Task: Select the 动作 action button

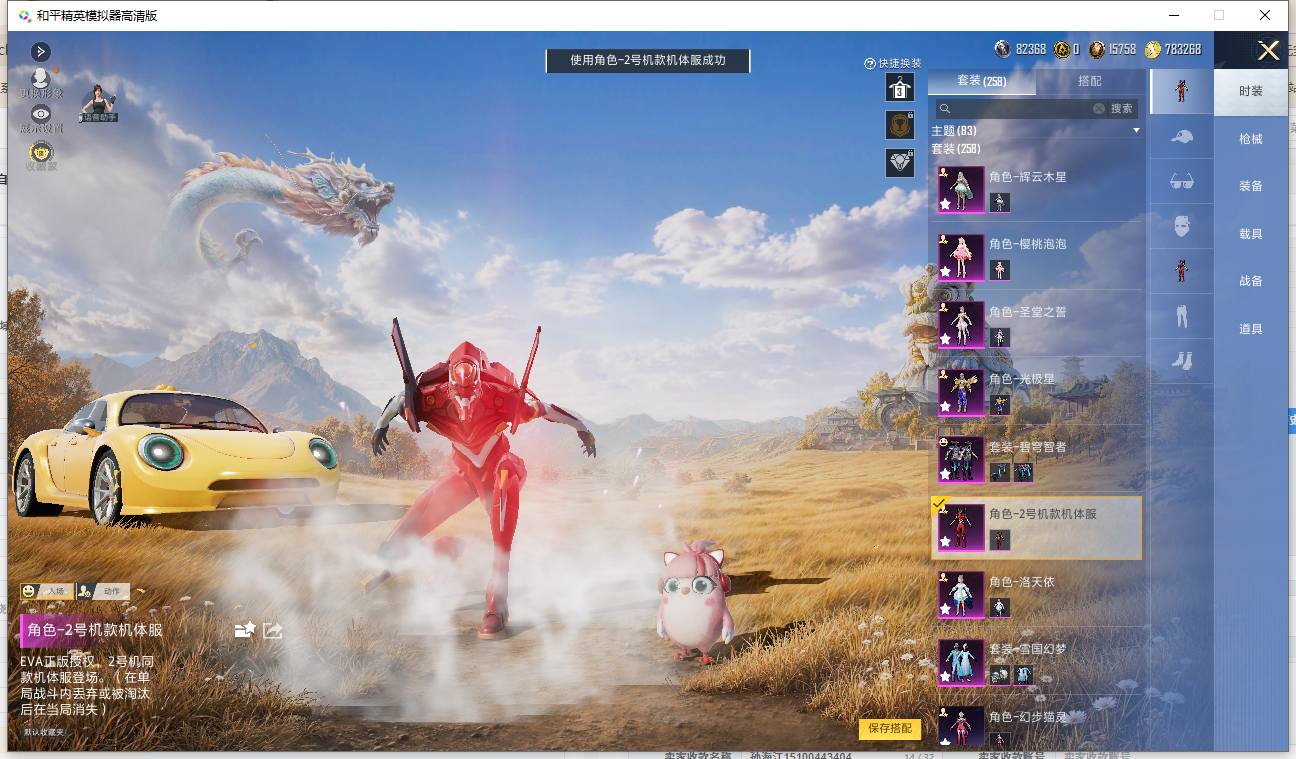Action: (x=103, y=591)
